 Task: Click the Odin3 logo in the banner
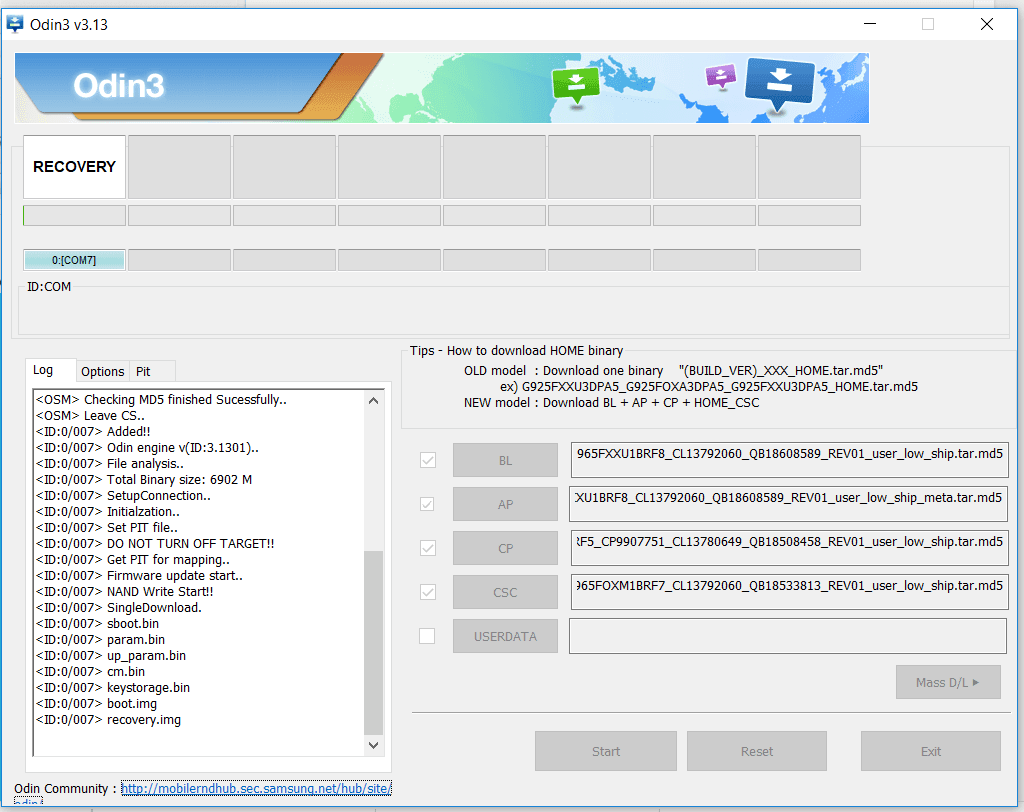(118, 86)
